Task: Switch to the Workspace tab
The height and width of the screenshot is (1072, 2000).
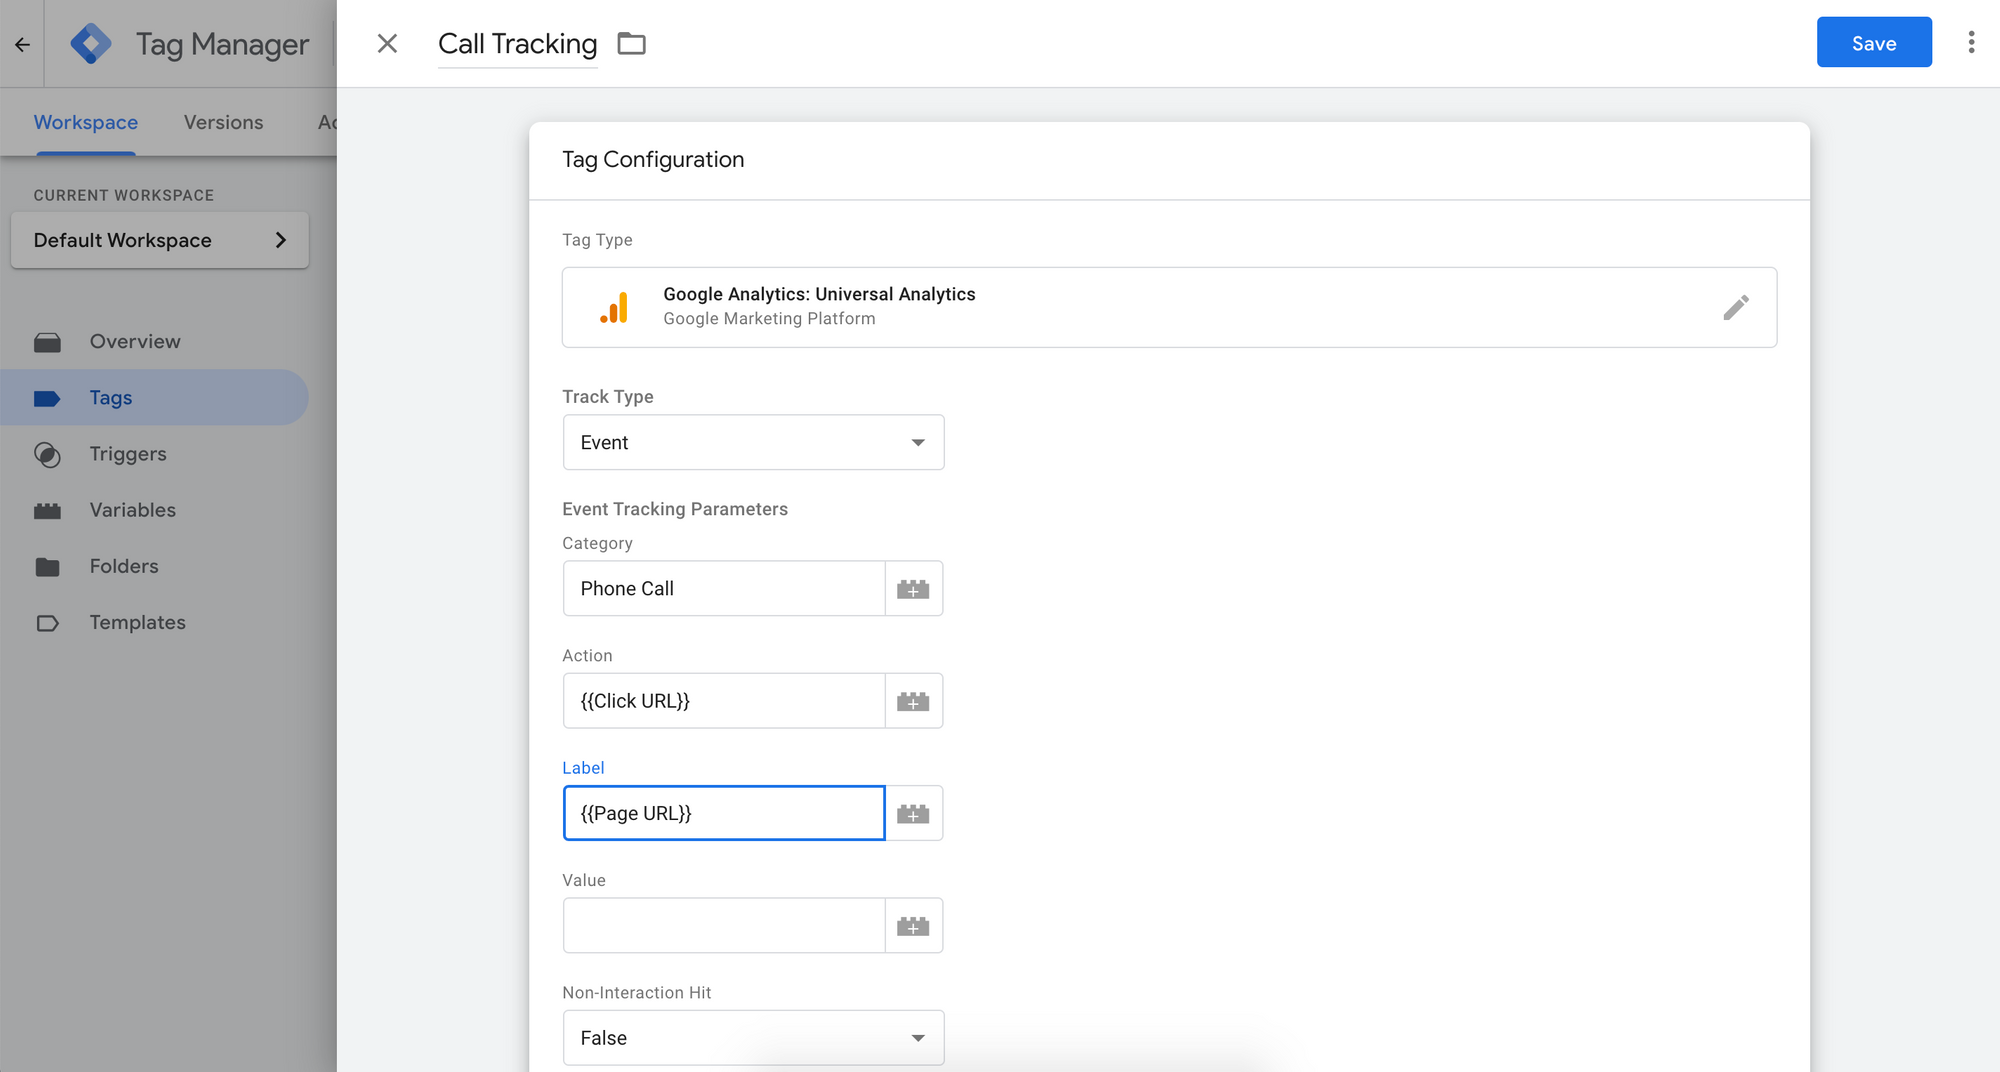Action: pyautogui.click(x=86, y=122)
